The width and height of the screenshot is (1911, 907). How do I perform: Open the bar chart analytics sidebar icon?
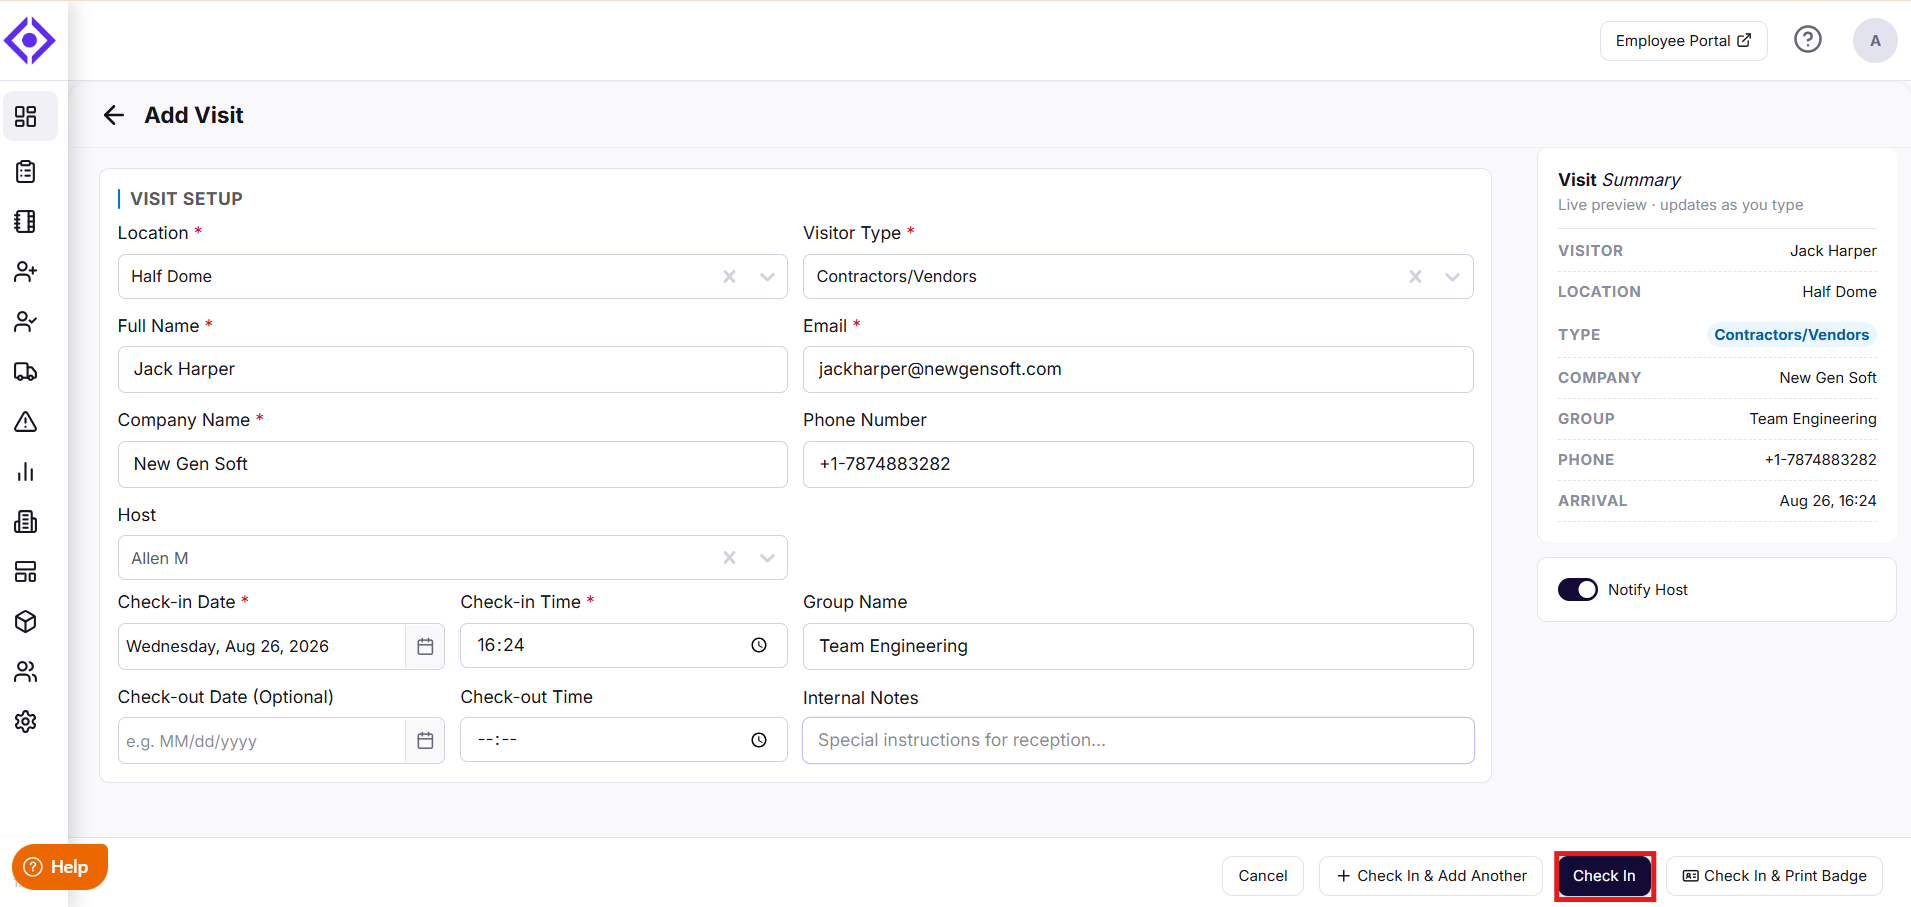(x=26, y=472)
